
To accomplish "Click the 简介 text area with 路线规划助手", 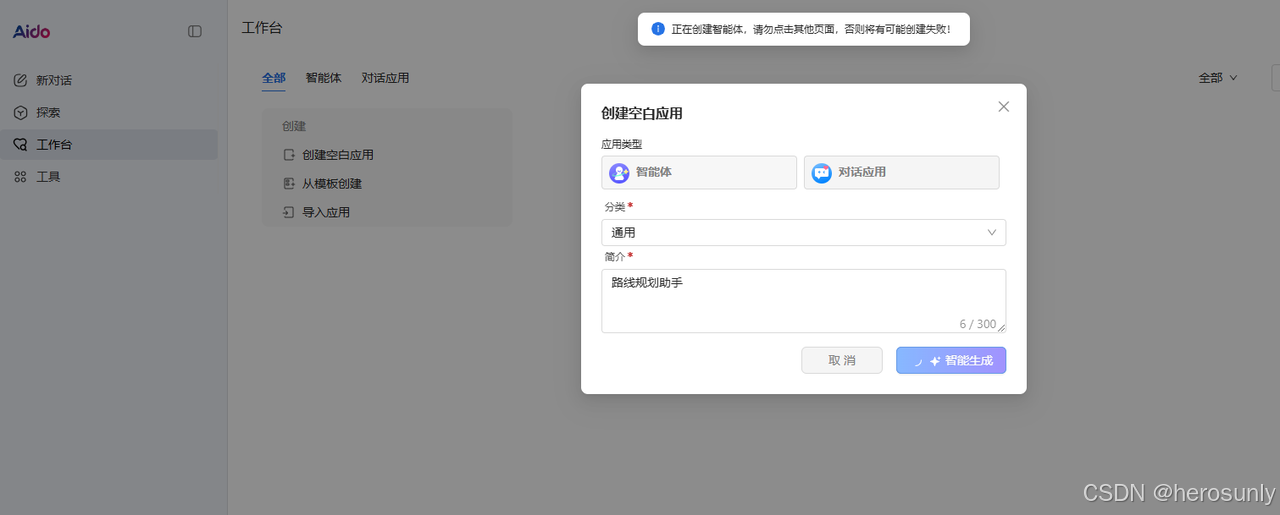I will click(x=803, y=301).
